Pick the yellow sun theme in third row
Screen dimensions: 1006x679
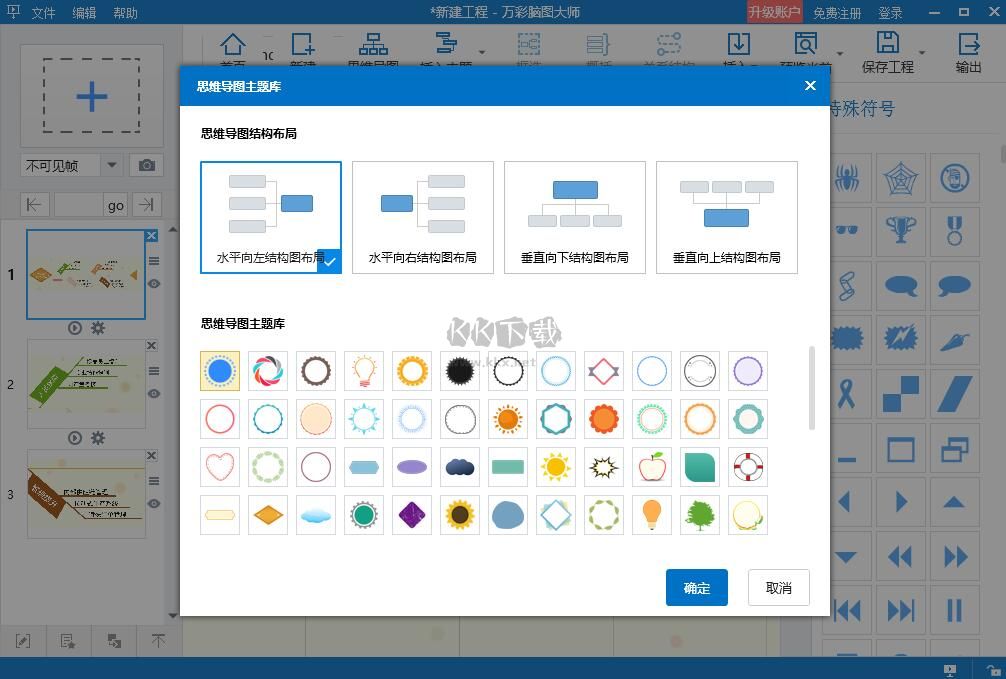[x=556, y=467]
